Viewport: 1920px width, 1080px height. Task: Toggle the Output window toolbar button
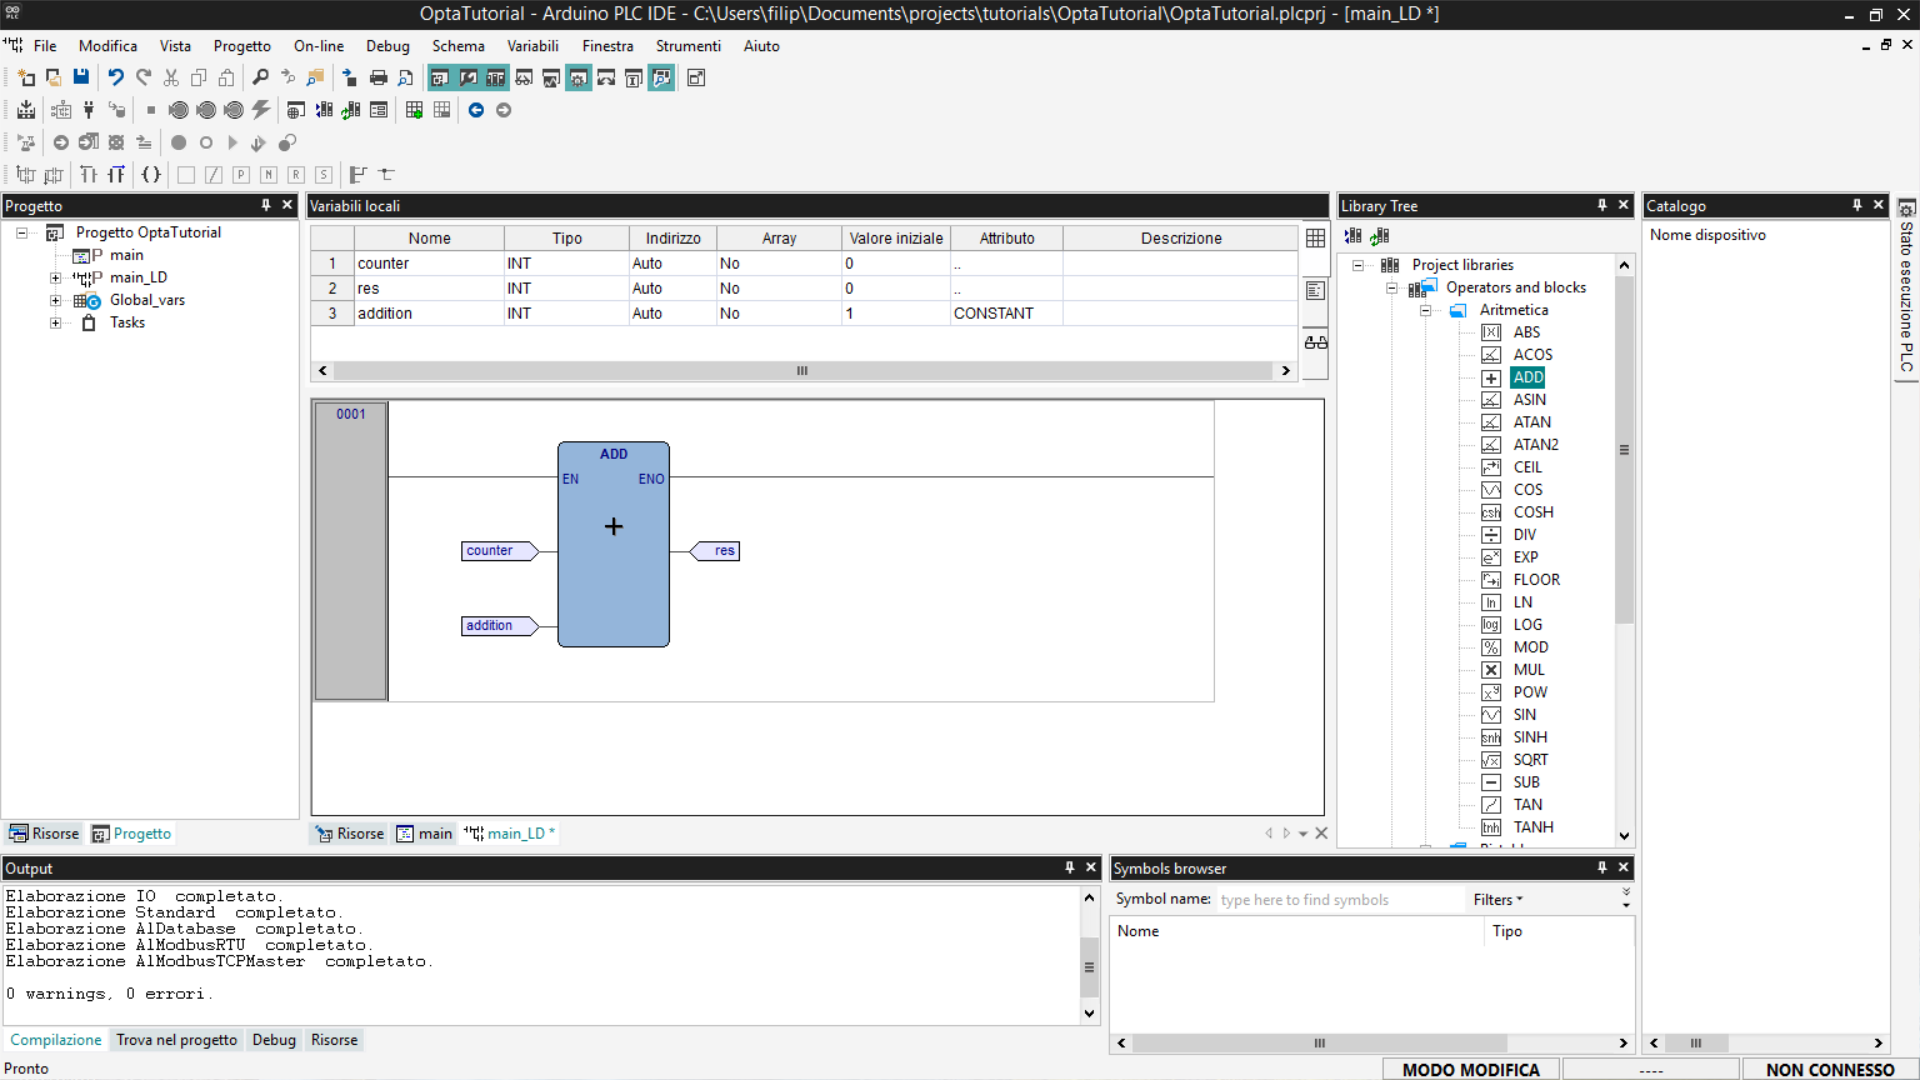pos(468,78)
